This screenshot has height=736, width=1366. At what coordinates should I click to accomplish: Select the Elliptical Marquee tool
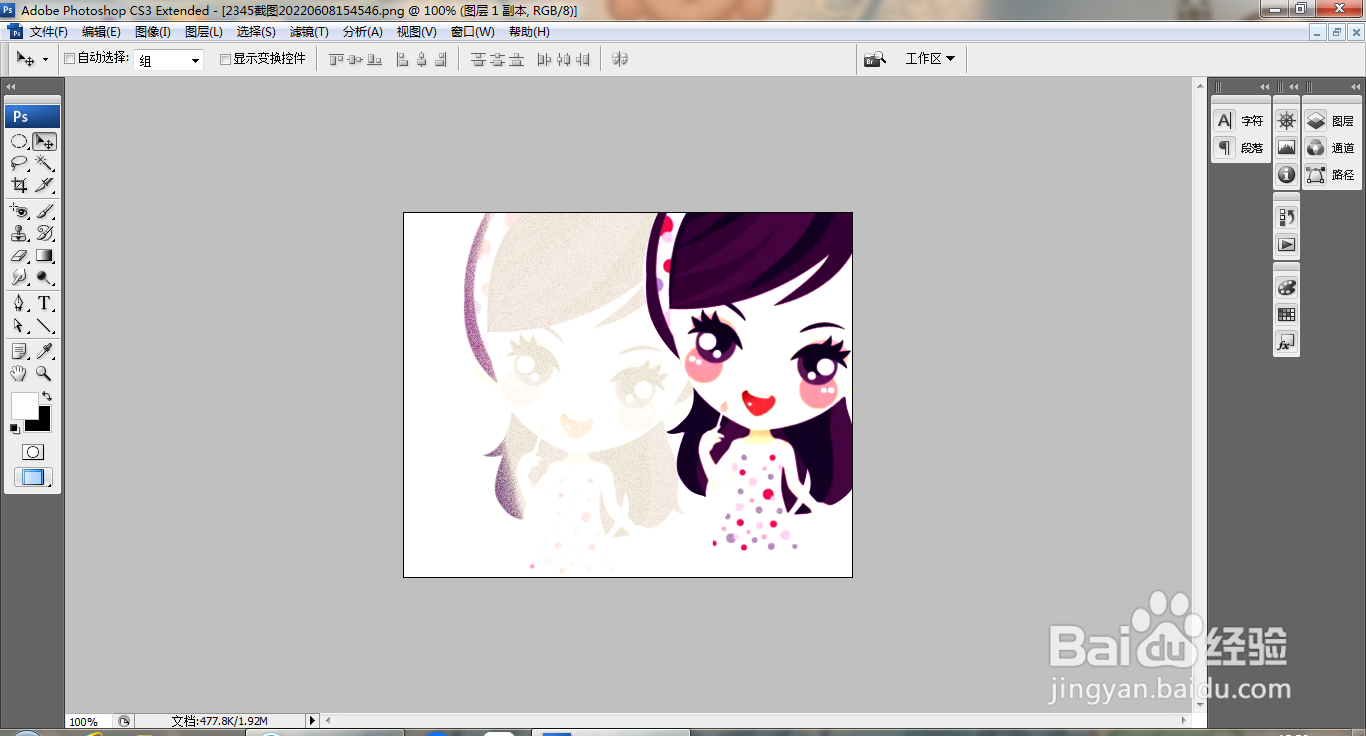[x=19, y=142]
